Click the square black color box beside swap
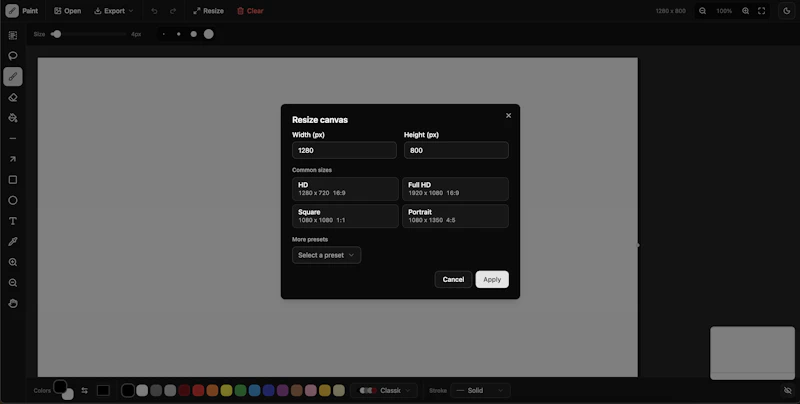Screen dimensions: 800x404 coord(103,390)
